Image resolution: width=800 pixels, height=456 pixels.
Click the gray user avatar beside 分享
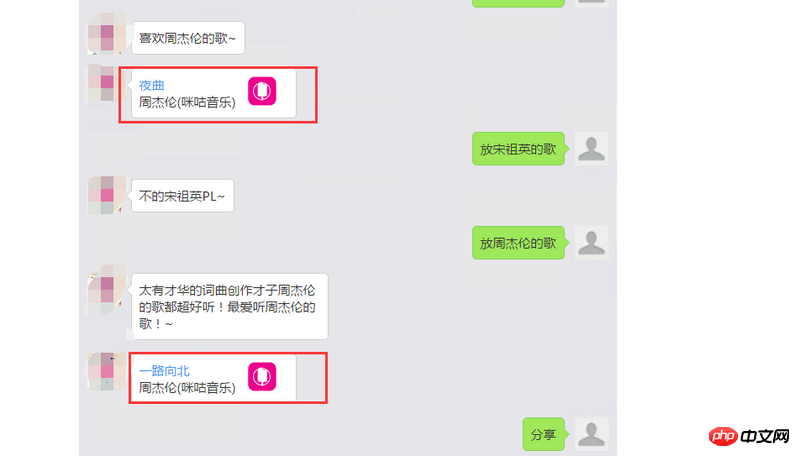coord(591,434)
